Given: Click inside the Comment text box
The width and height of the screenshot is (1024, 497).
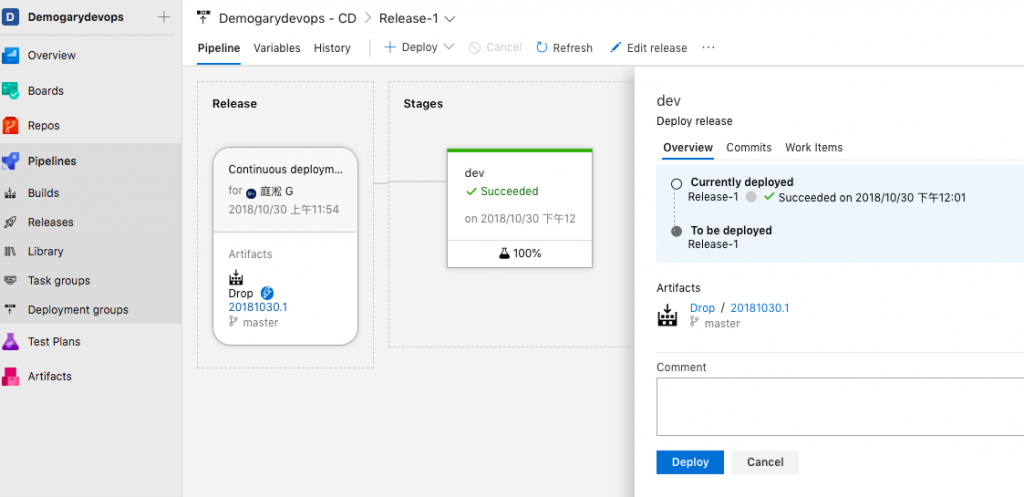Looking at the screenshot, I should coord(840,406).
